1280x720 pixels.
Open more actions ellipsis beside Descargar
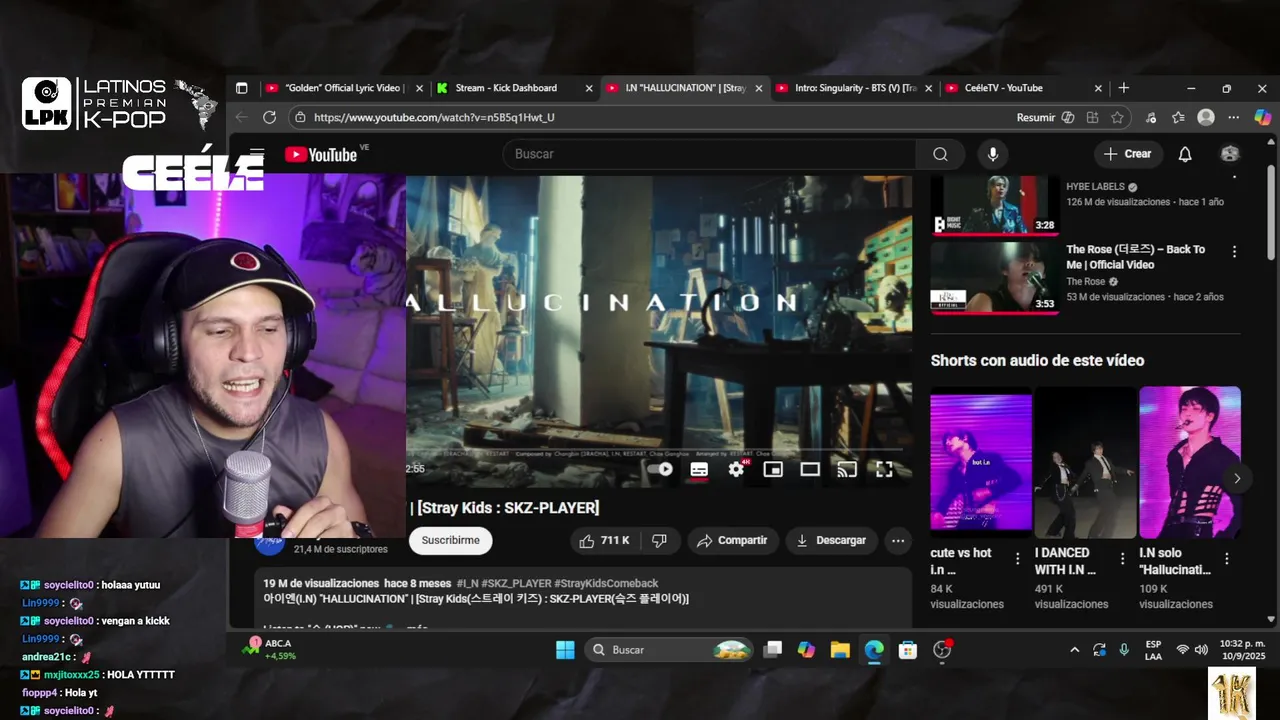[x=898, y=540]
